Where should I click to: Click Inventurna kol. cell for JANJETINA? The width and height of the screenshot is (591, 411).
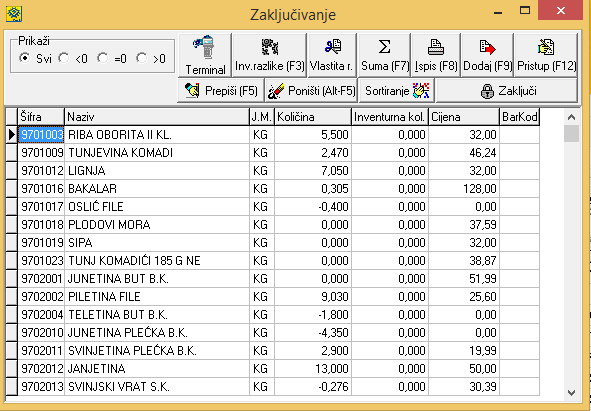pyautogui.click(x=390, y=368)
